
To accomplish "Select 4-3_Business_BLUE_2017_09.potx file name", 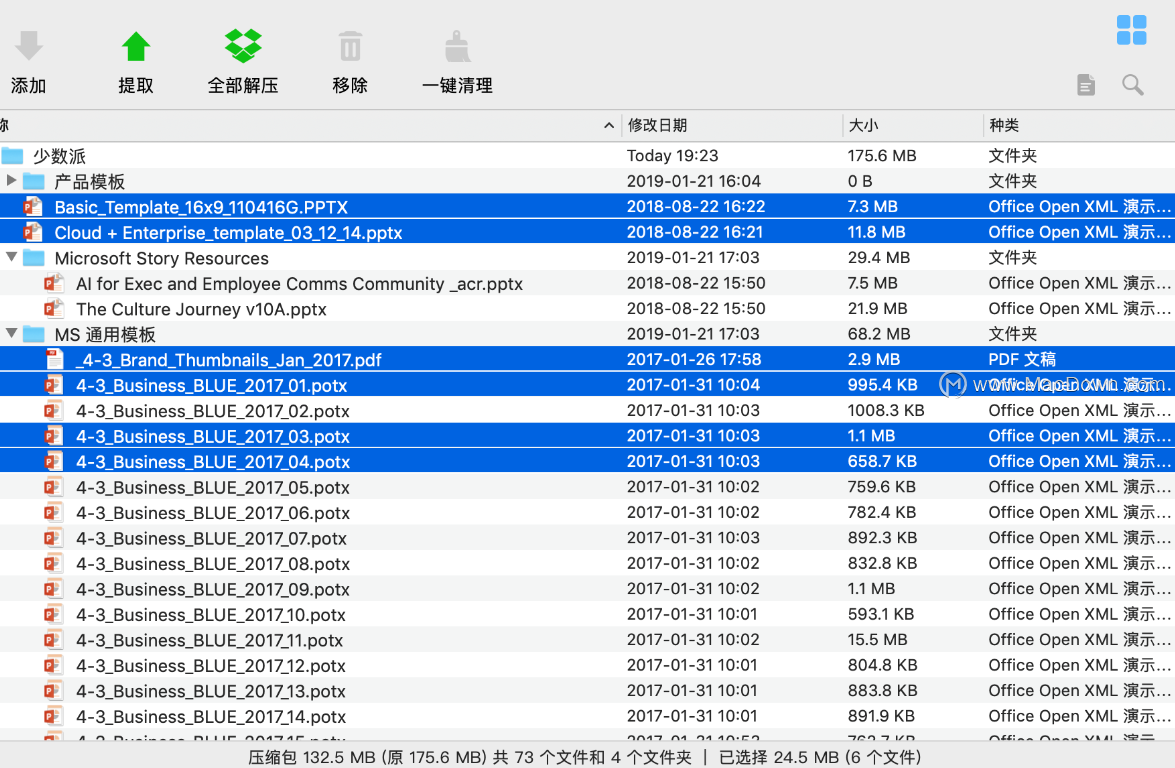I will point(213,590).
